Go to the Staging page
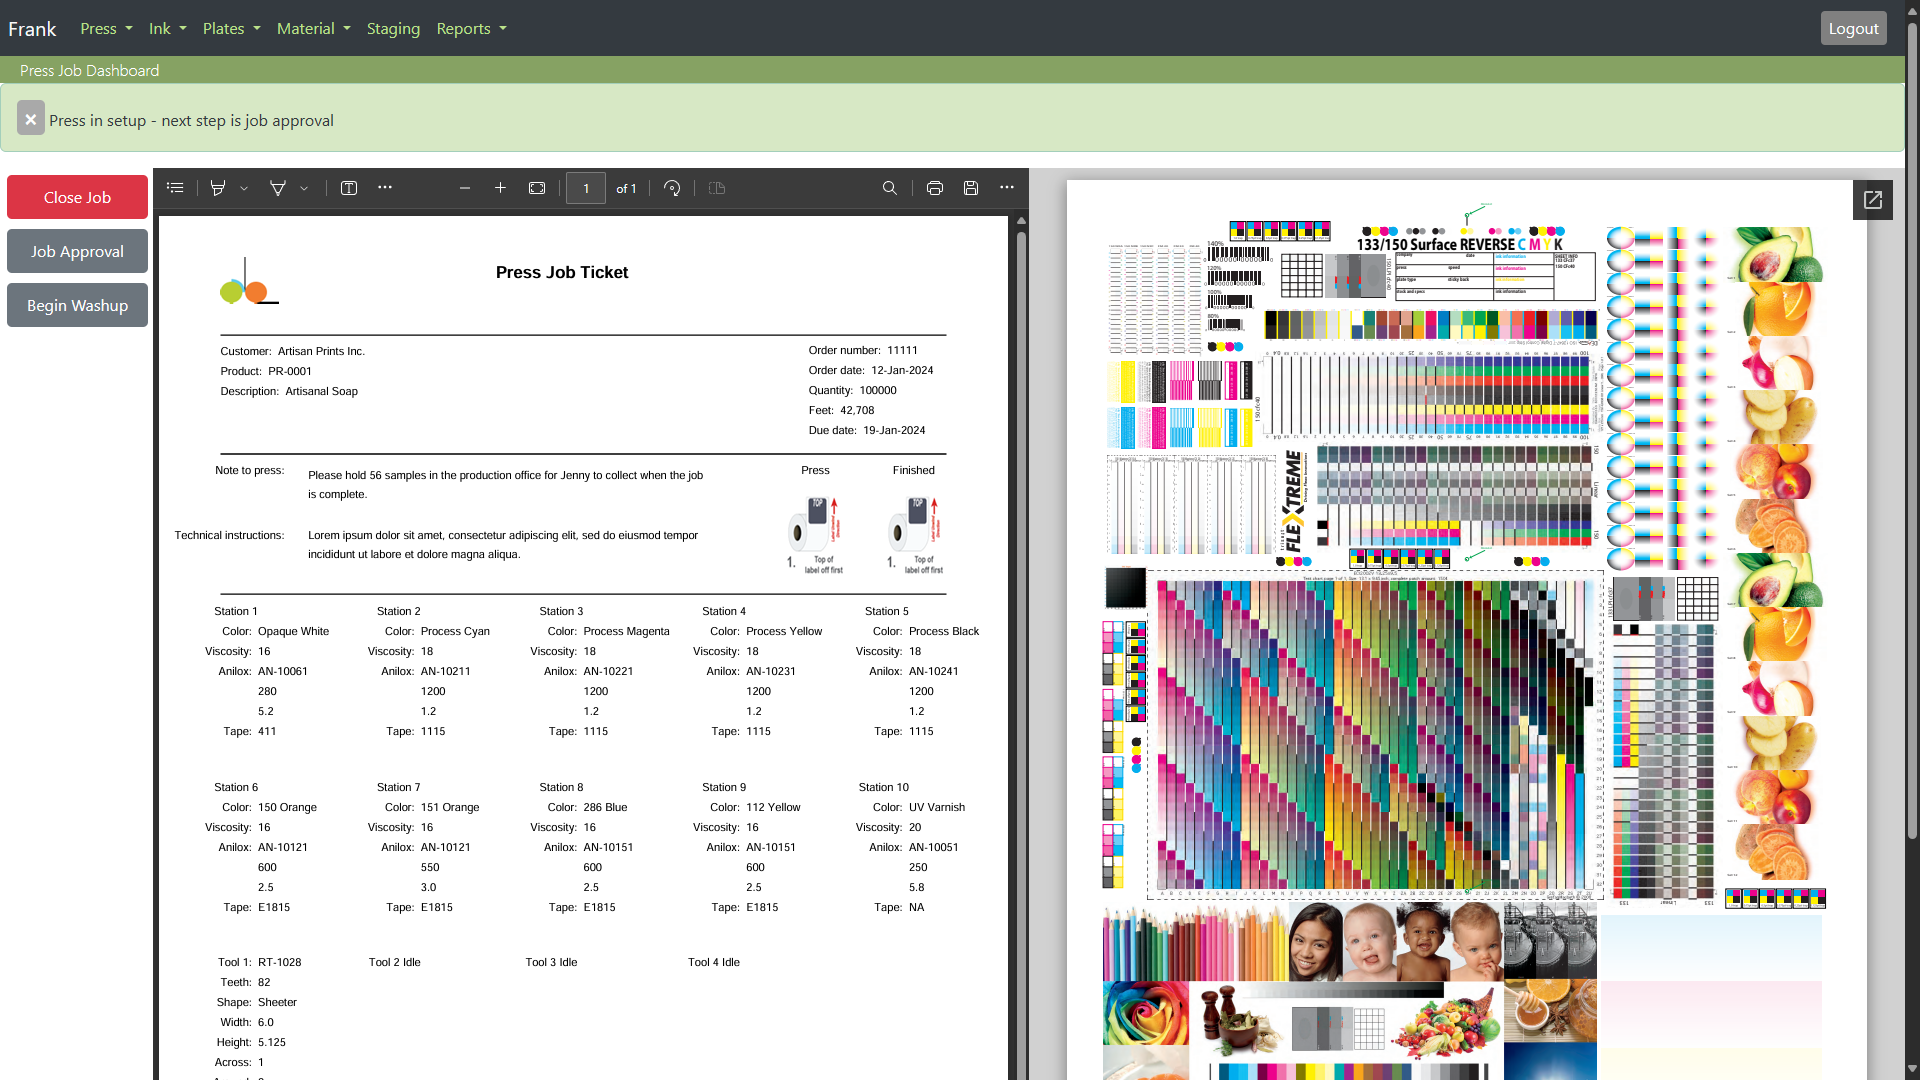 [393, 28]
